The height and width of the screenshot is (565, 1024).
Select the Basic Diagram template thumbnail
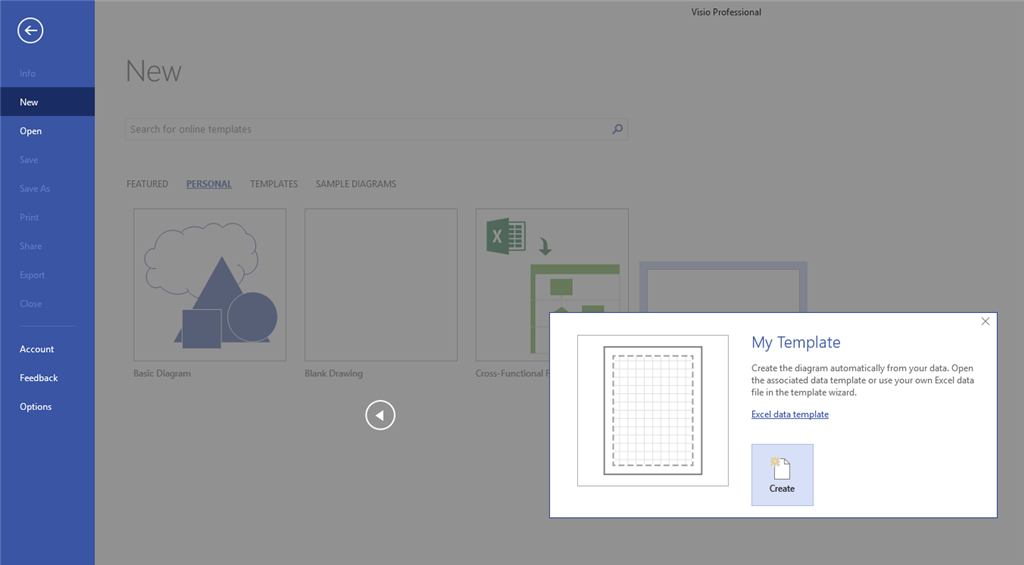coord(210,285)
